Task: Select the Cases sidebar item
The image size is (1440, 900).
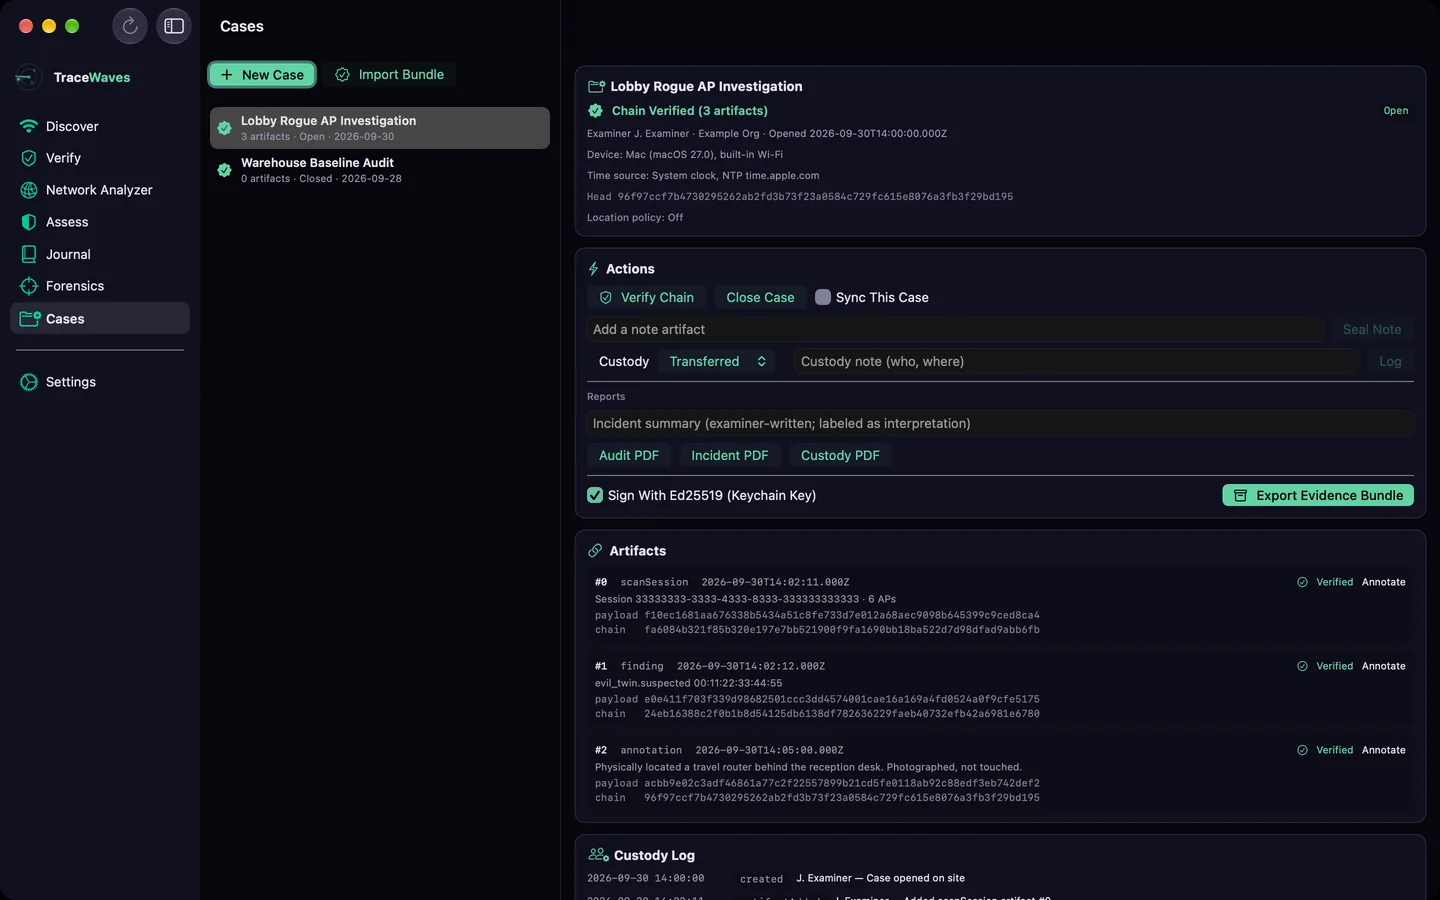Action: coord(100,318)
